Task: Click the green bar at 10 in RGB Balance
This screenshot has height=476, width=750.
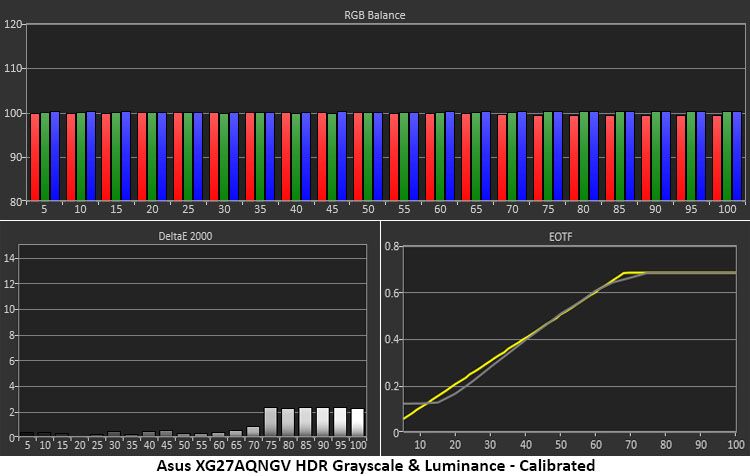Action: point(81,156)
